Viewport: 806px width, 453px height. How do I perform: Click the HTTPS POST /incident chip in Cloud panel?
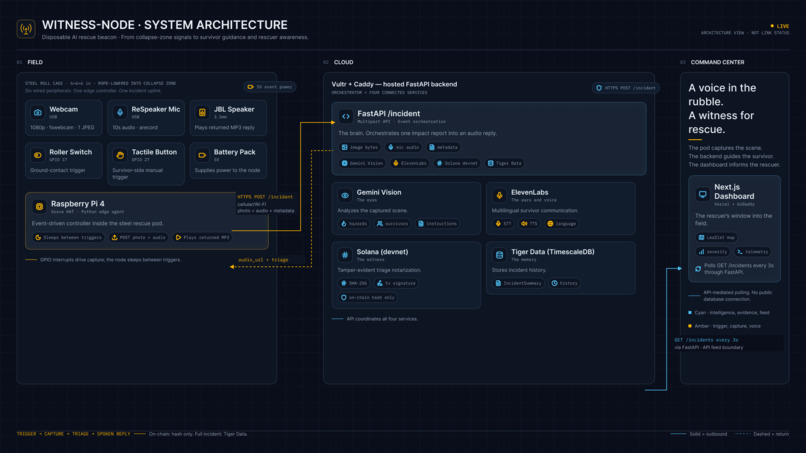click(x=626, y=88)
